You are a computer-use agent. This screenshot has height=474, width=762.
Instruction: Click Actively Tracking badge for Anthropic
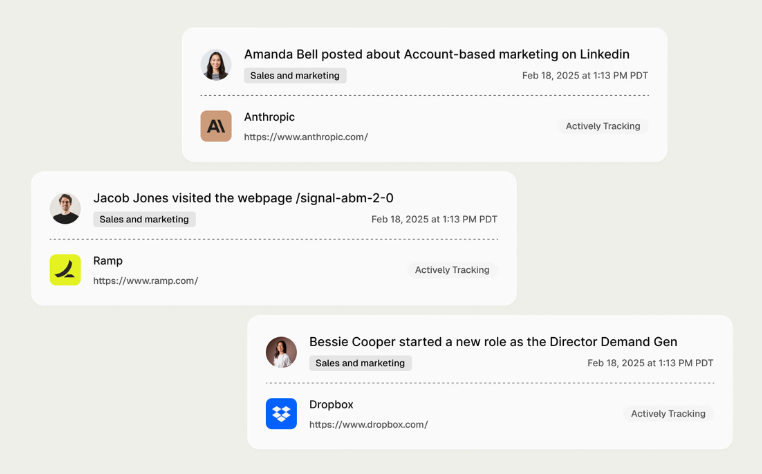pos(603,126)
